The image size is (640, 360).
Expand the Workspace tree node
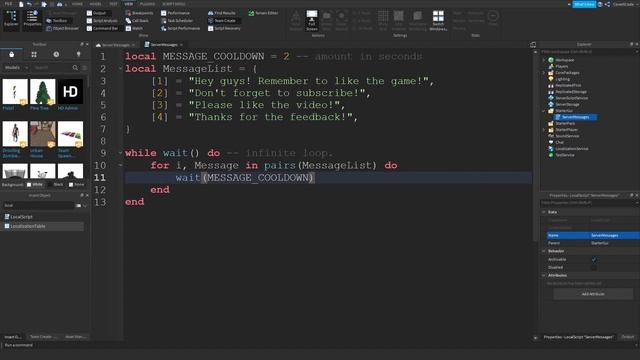(544, 60)
